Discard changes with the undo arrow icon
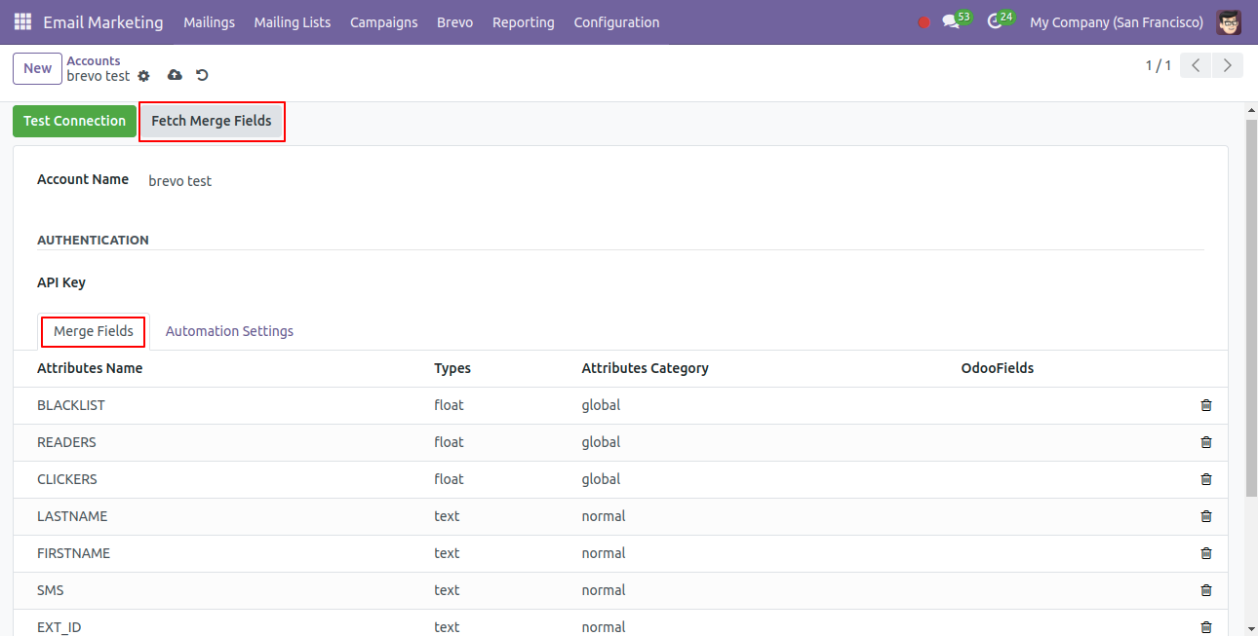 [202, 76]
